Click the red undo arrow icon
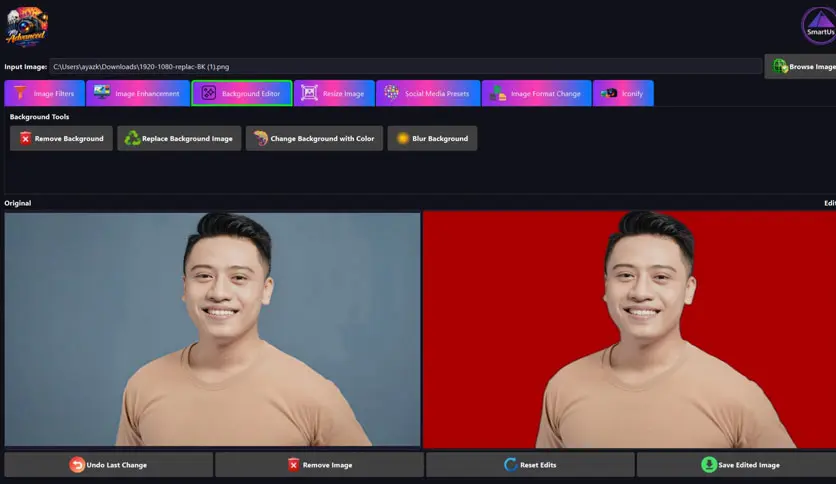 [77, 465]
